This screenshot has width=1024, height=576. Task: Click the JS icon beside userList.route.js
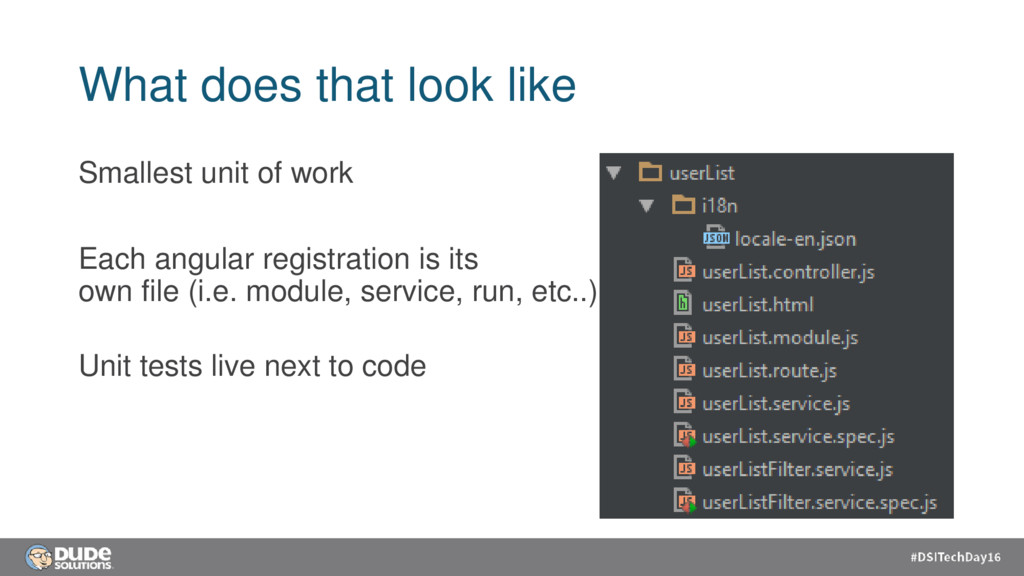click(684, 369)
